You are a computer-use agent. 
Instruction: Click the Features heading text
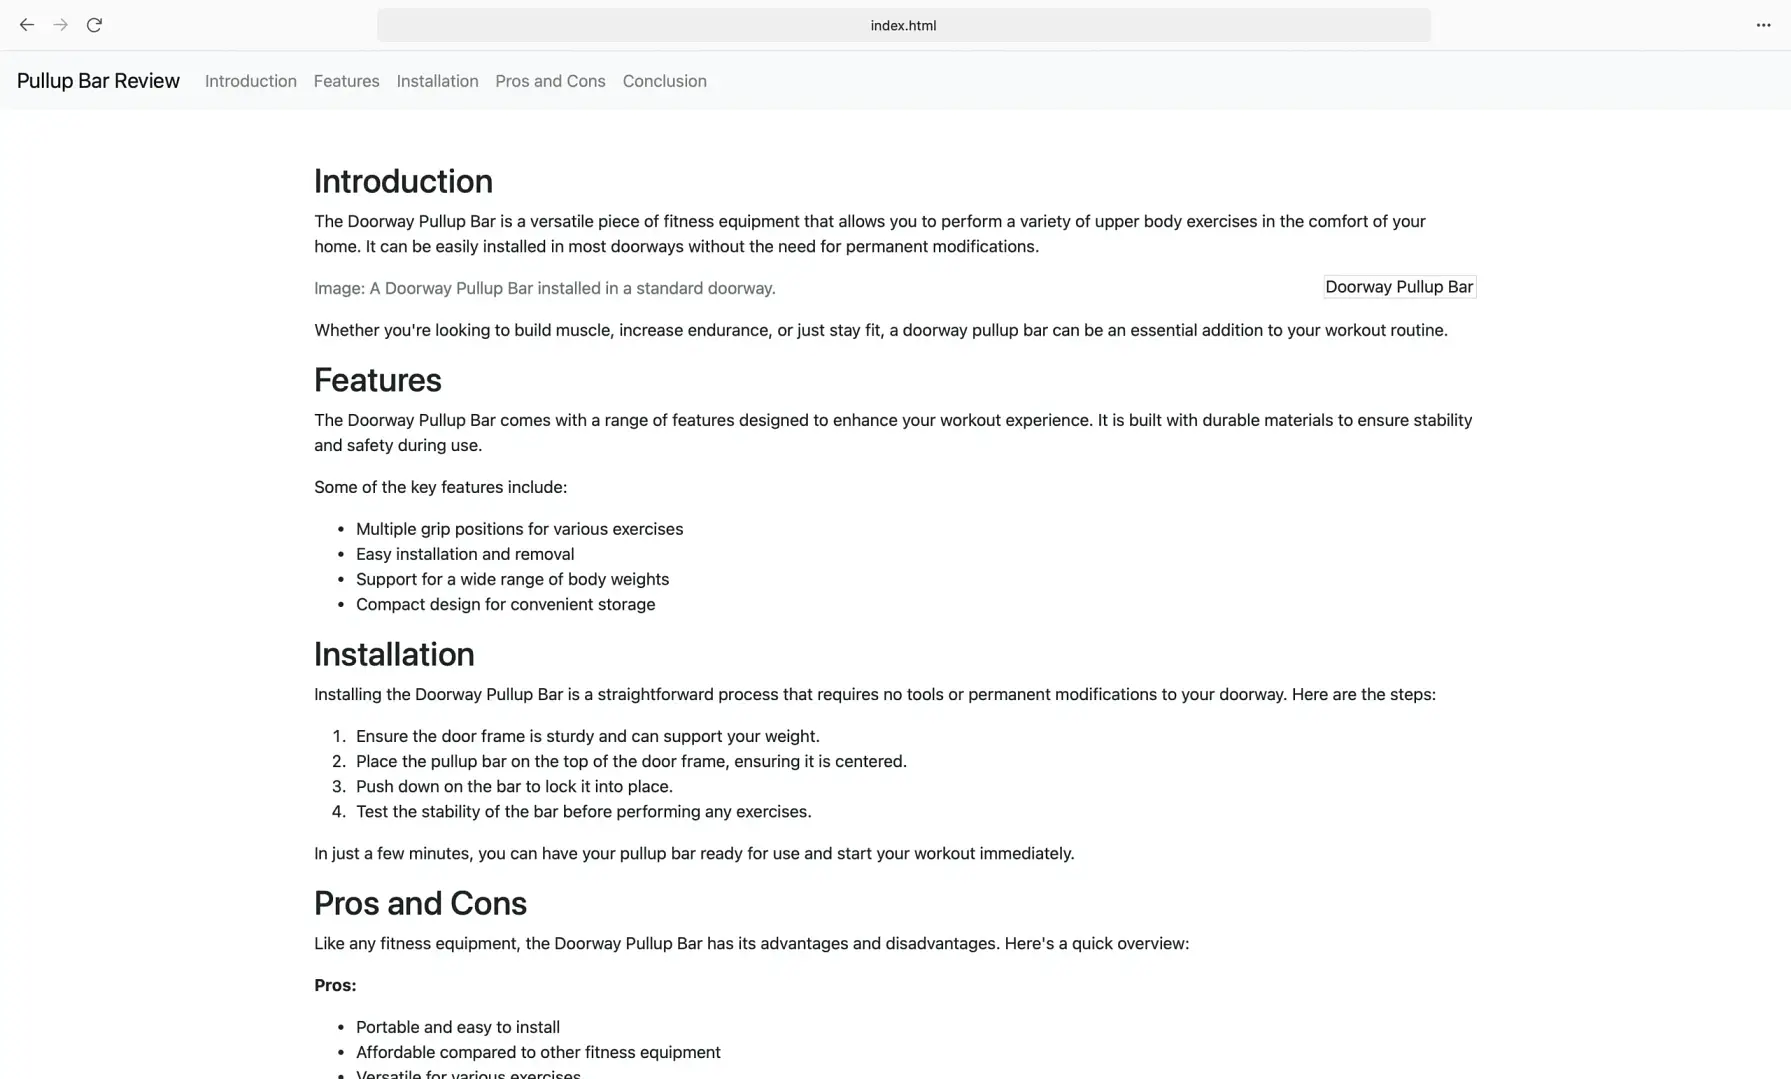coord(377,380)
